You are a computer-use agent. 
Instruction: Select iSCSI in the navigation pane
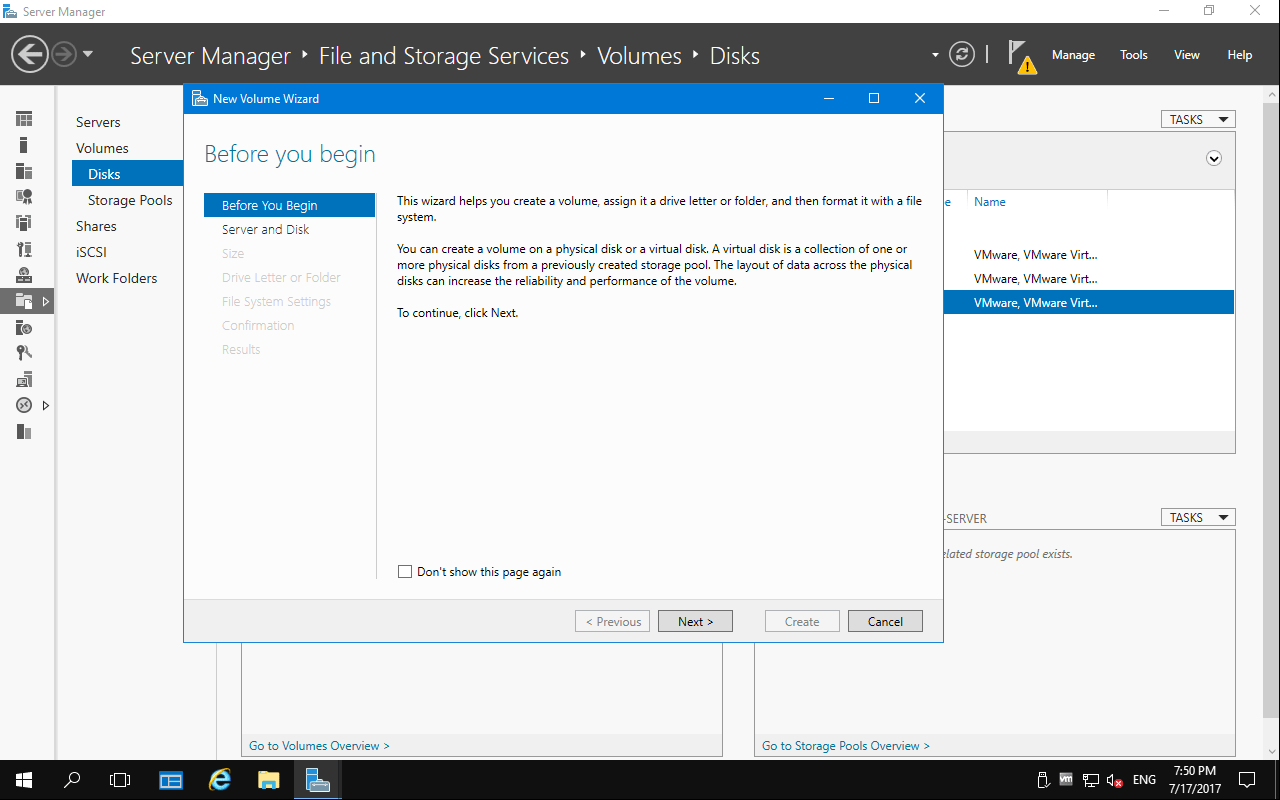(91, 252)
